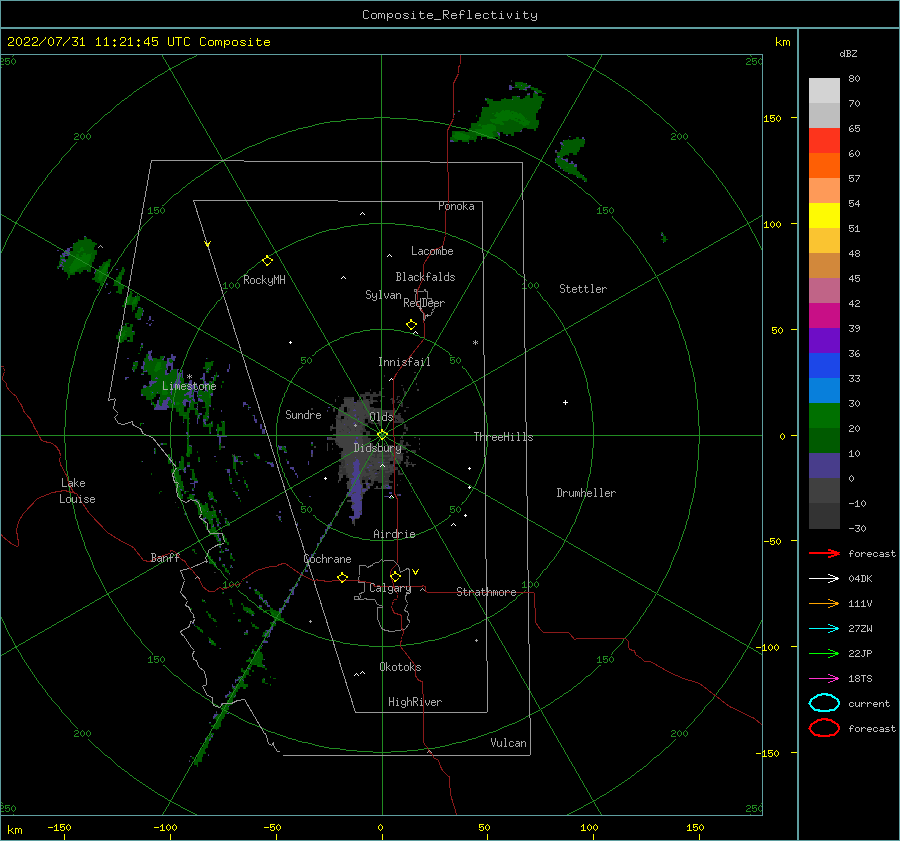This screenshot has height=841, width=900.
Task: Click the 2022/07/31 UTC timestamp text
Action: click(138, 42)
